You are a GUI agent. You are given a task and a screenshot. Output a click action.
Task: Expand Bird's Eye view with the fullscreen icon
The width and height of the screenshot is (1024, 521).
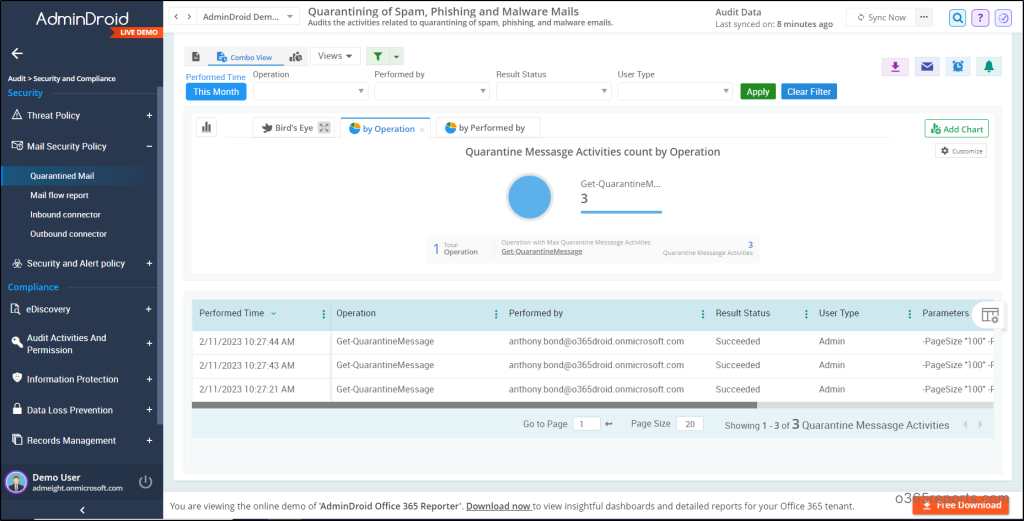(x=324, y=128)
